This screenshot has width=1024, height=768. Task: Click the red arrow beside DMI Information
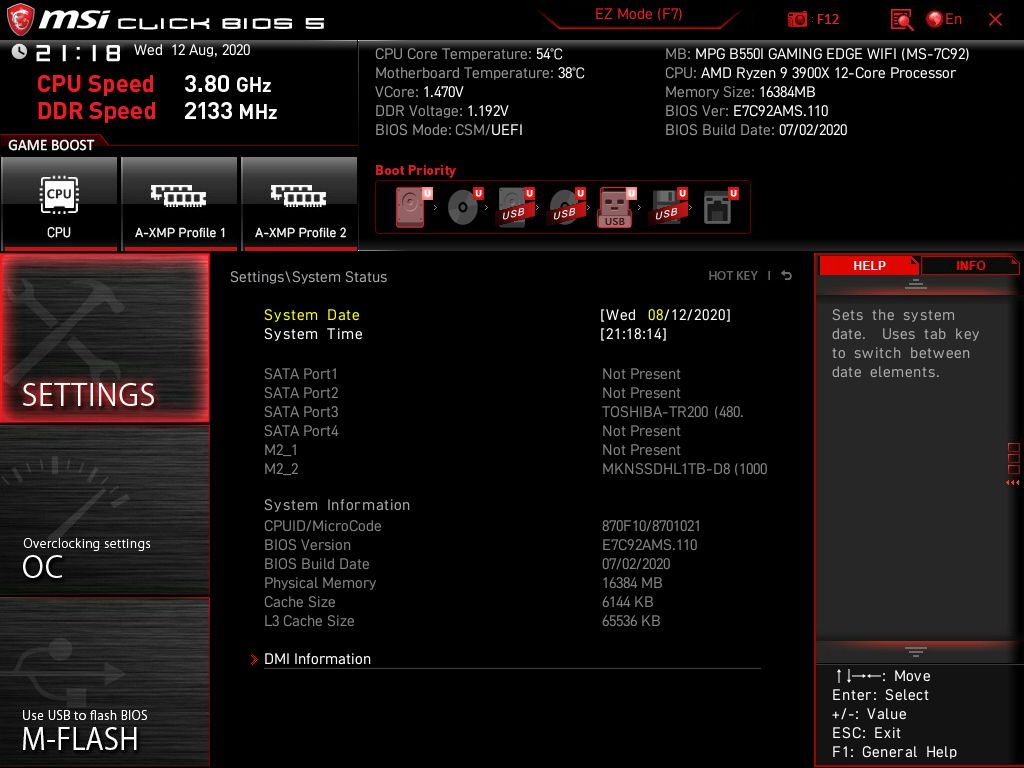(x=254, y=660)
